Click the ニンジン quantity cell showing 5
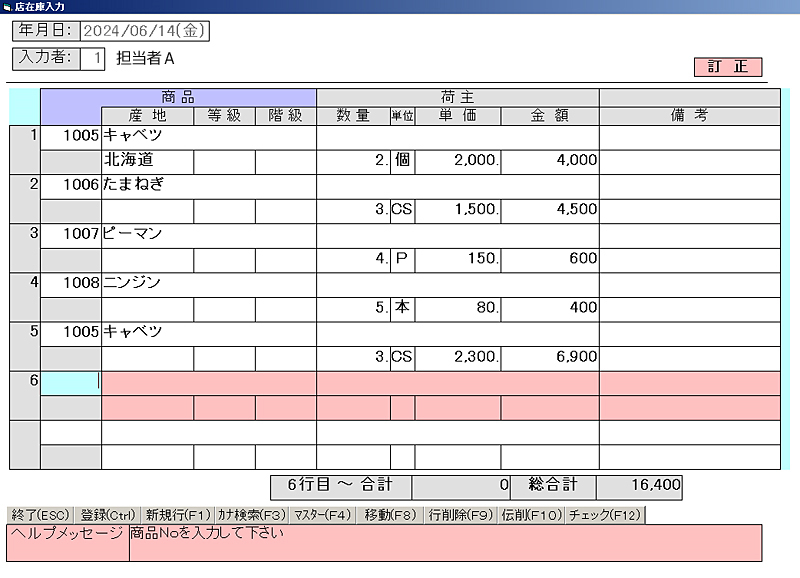 point(353,307)
